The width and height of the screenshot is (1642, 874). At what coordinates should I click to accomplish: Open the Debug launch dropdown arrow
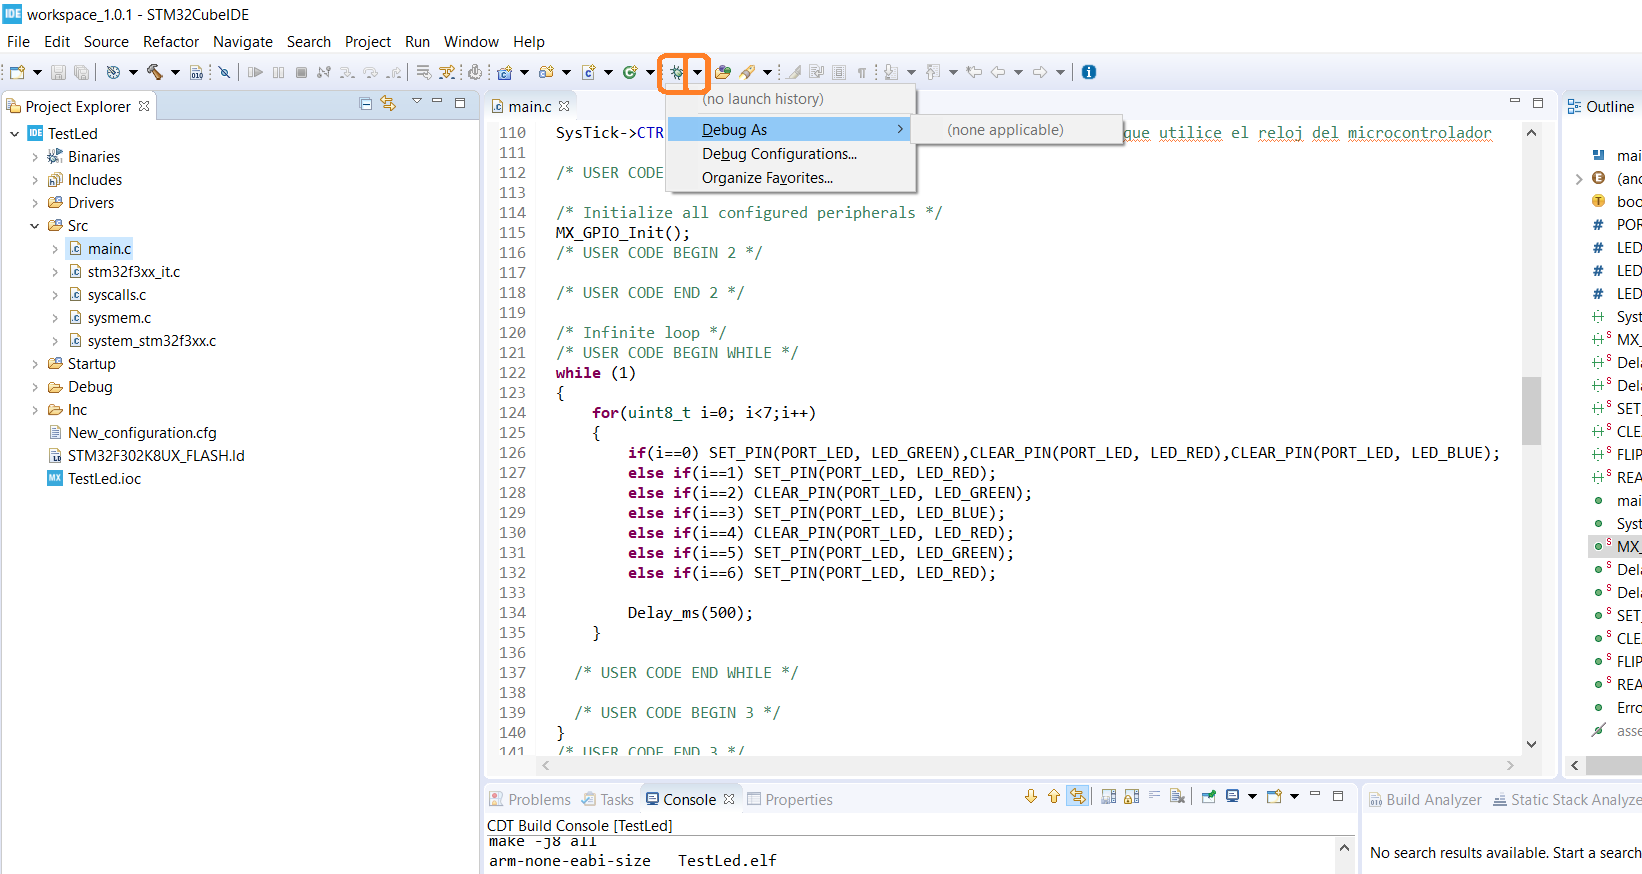[697, 72]
